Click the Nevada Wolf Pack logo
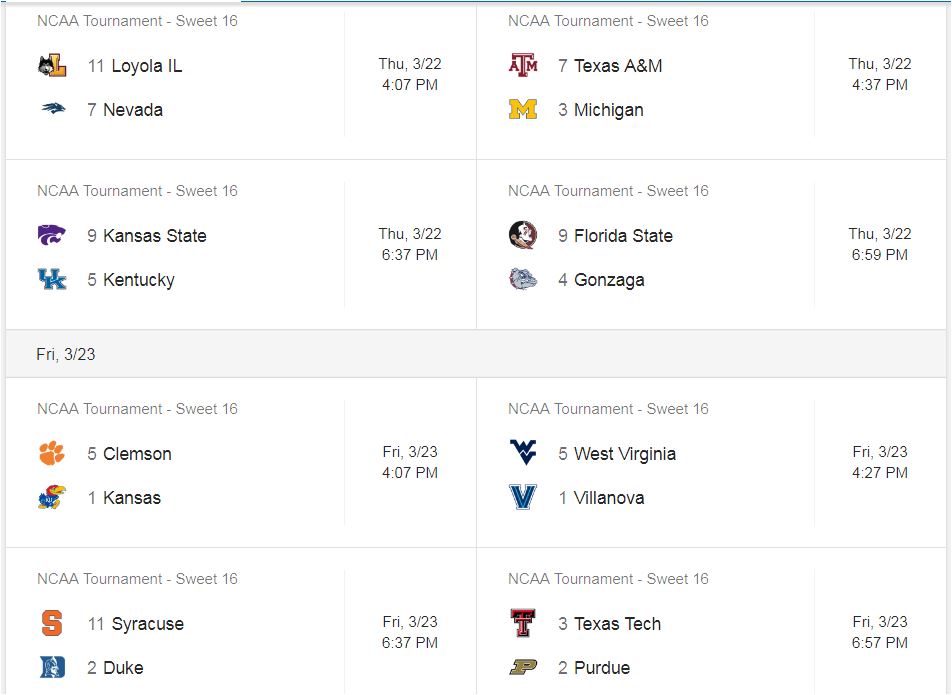 [53, 109]
